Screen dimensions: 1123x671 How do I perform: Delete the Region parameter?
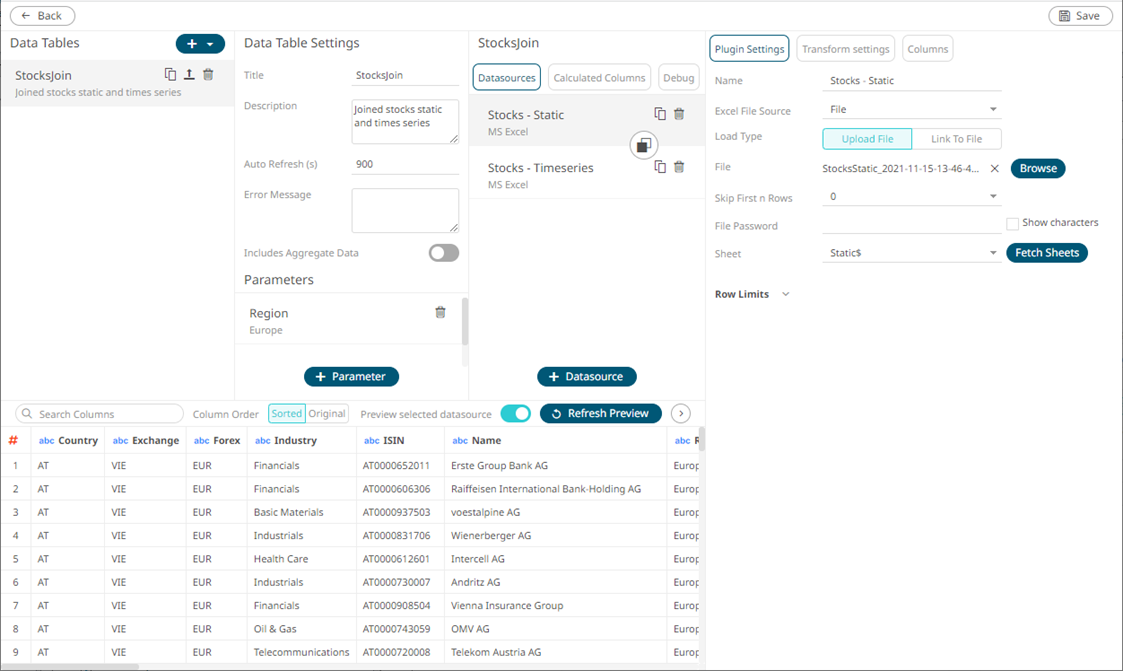pyautogui.click(x=440, y=313)
